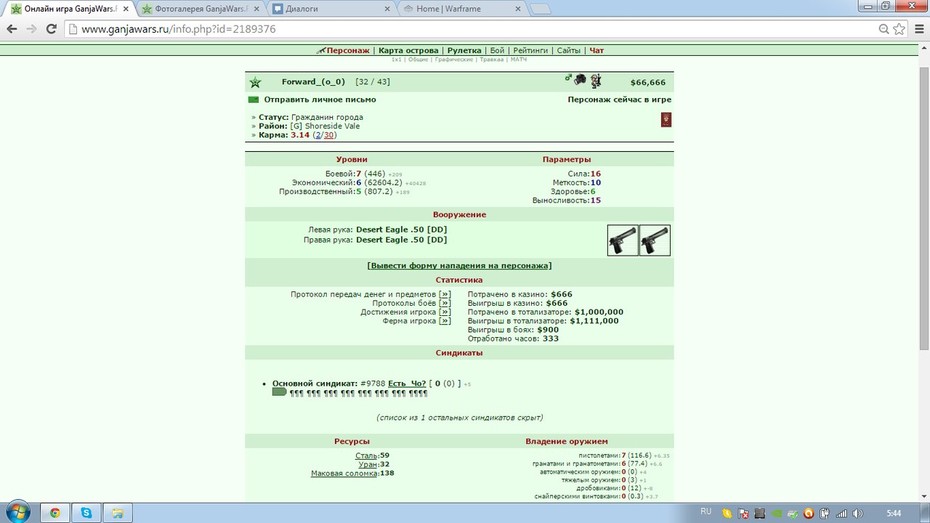
Task: Click the blue karma number 2
Action: pyautogui.click(x=318, y=135)
